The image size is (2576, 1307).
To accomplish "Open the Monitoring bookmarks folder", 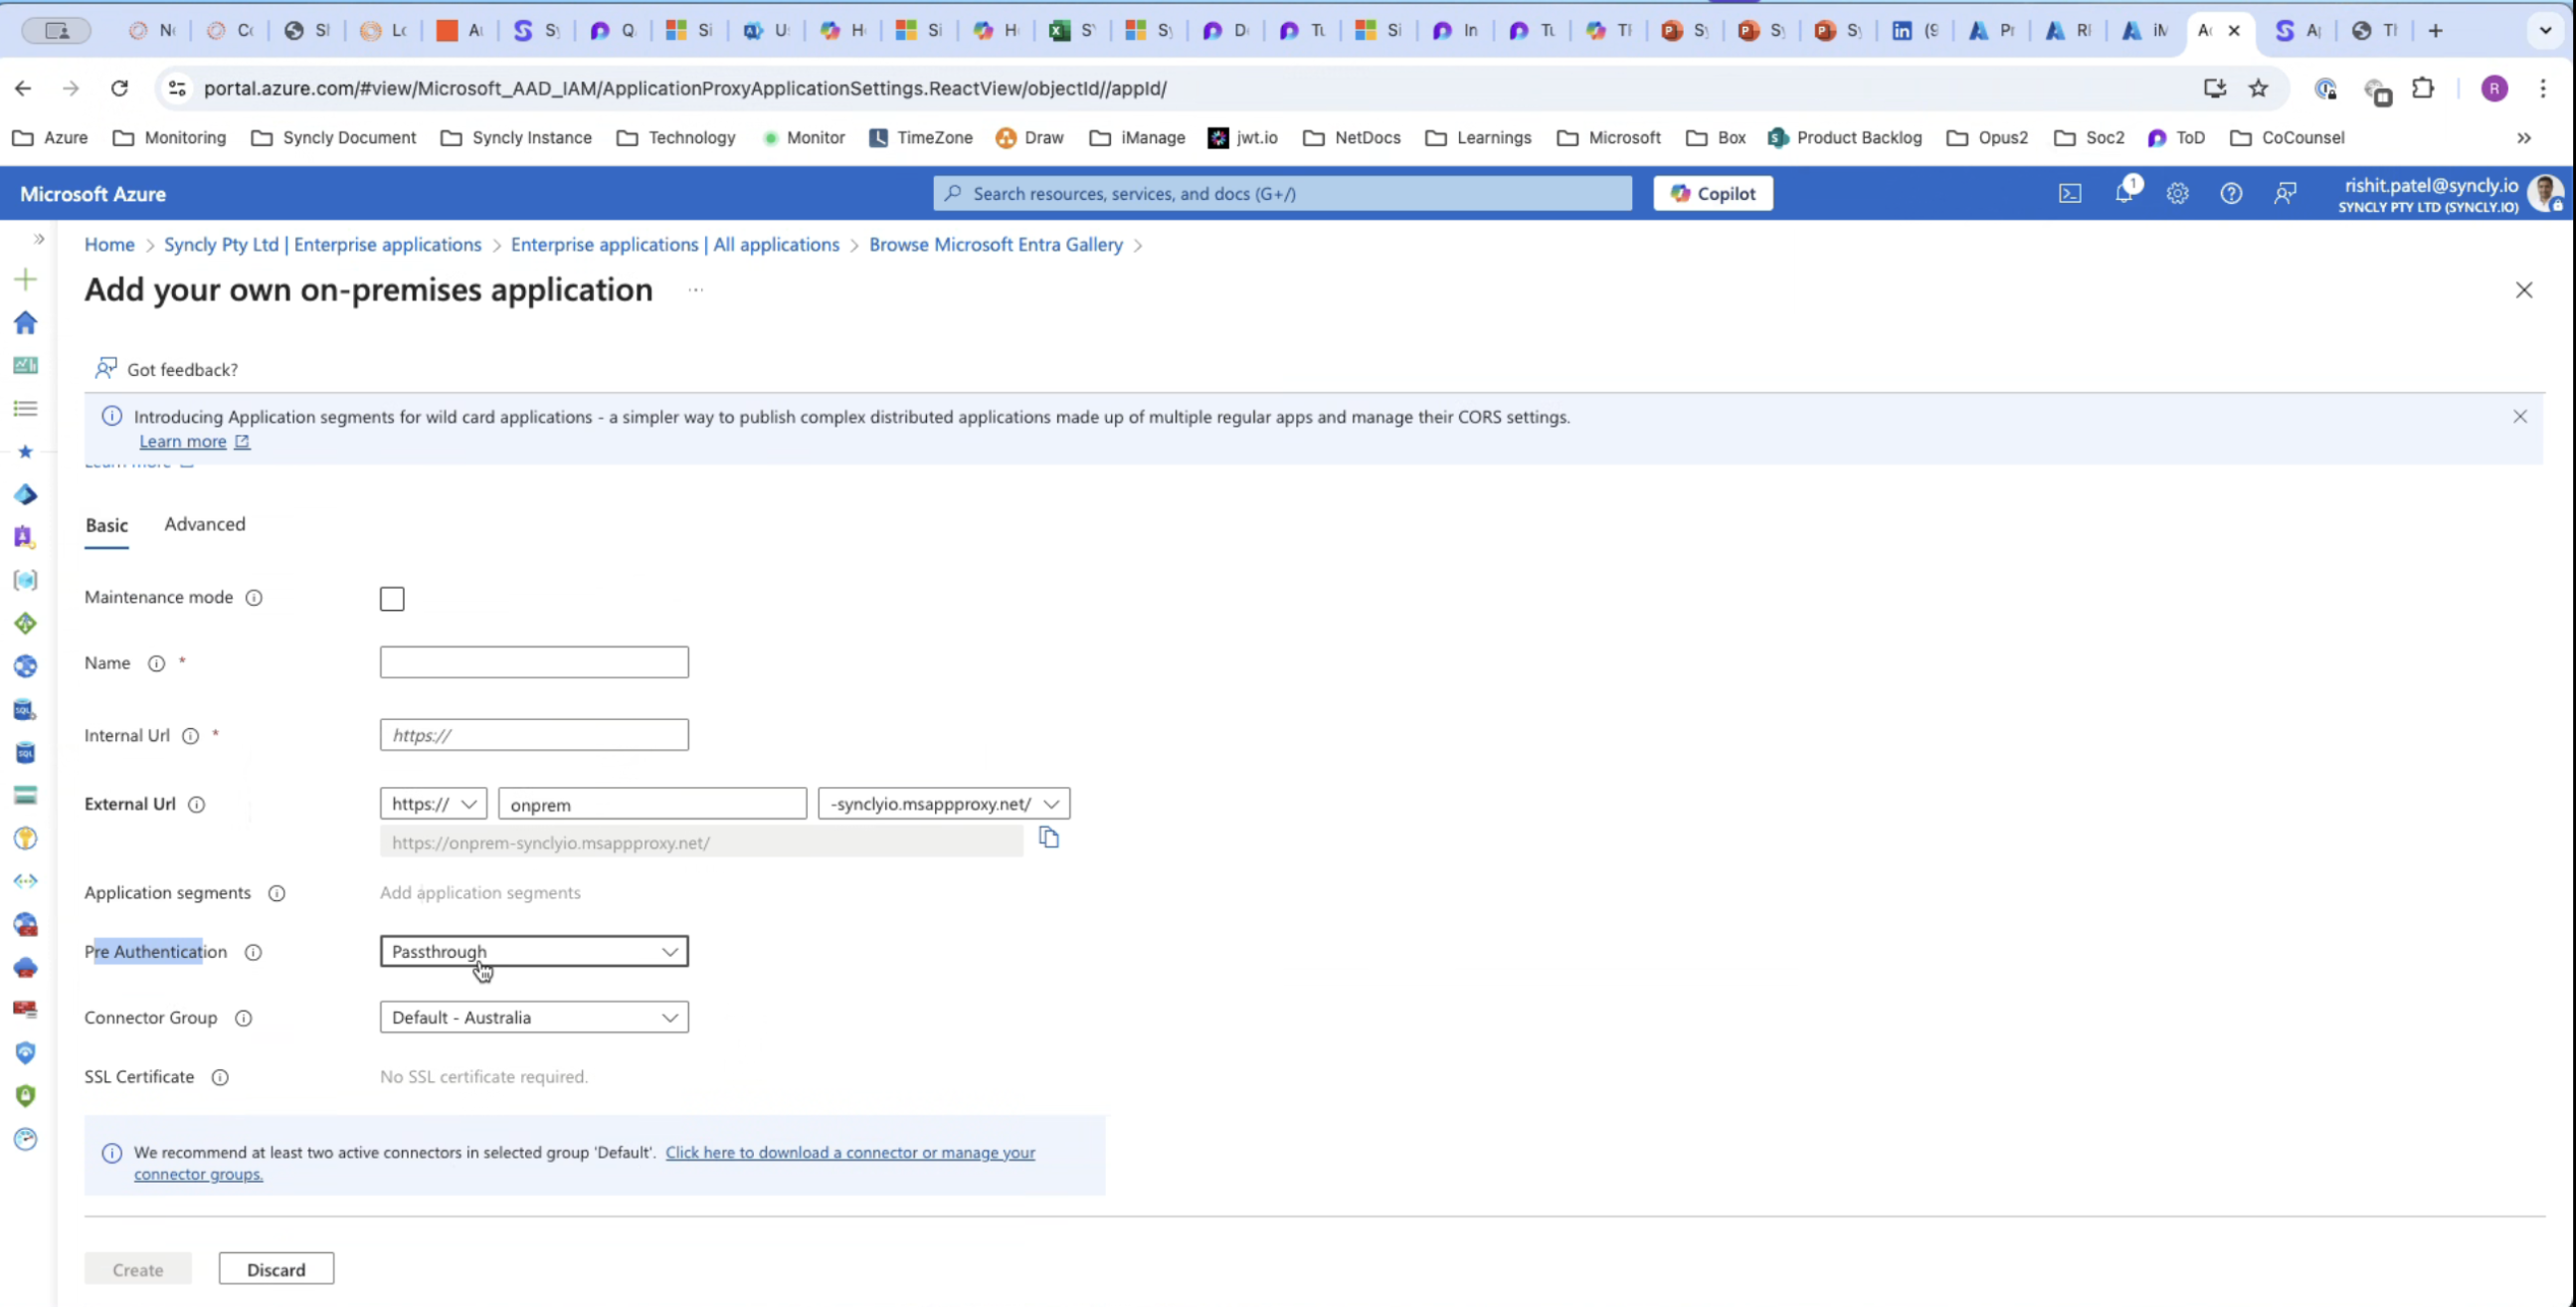I will point(170,138).
